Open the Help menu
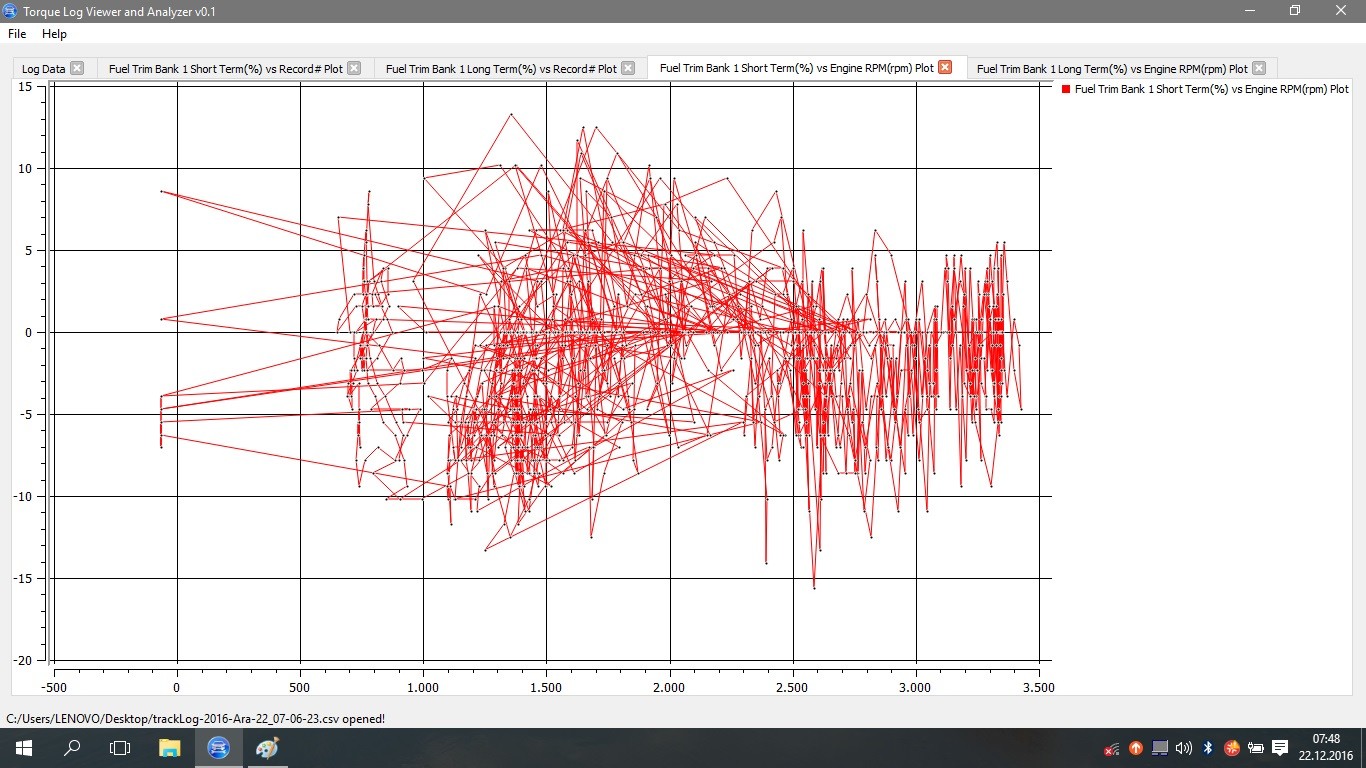1366x768 pixels. [x=54, y=34]
